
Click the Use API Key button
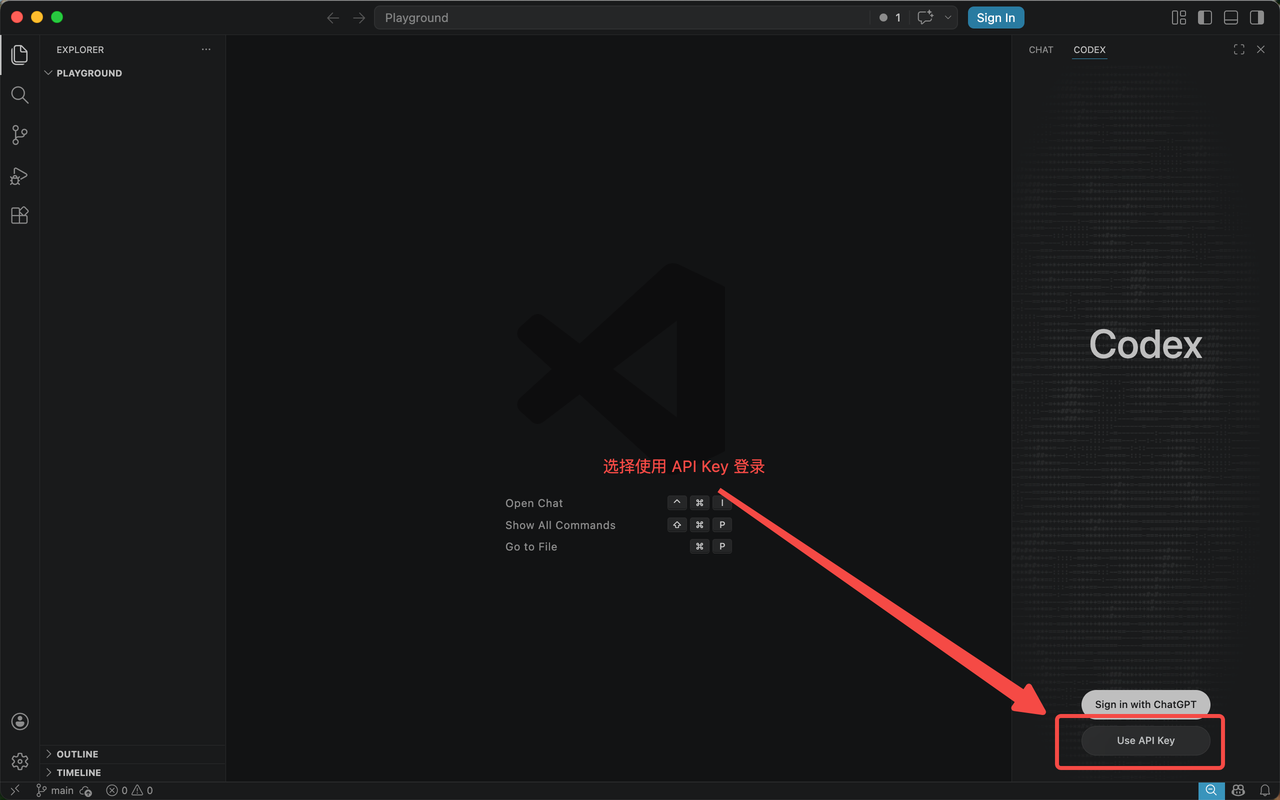(x=1146, y=741)
